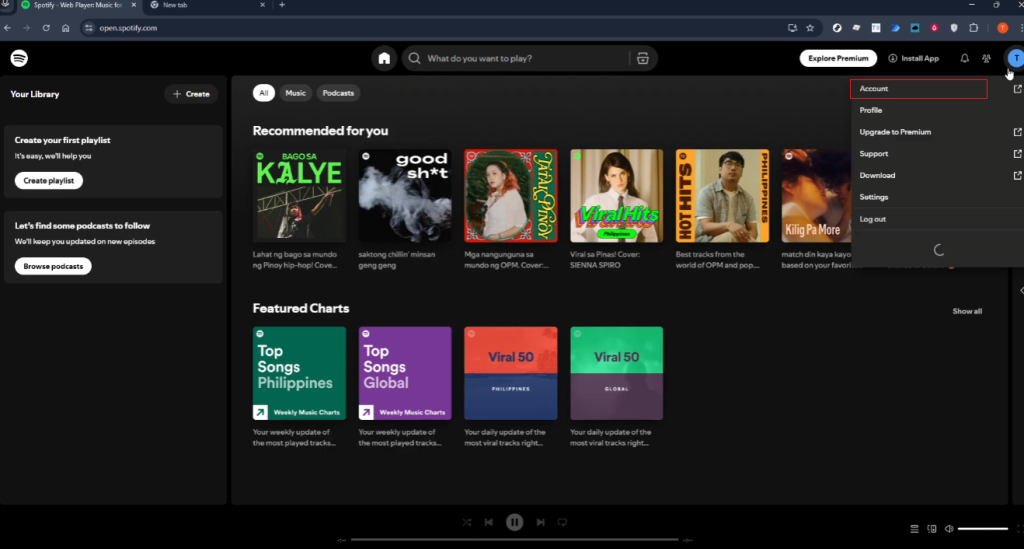1024x549 pixels.
Task: Click the Spotify logo icon
Action: (19, 58)
